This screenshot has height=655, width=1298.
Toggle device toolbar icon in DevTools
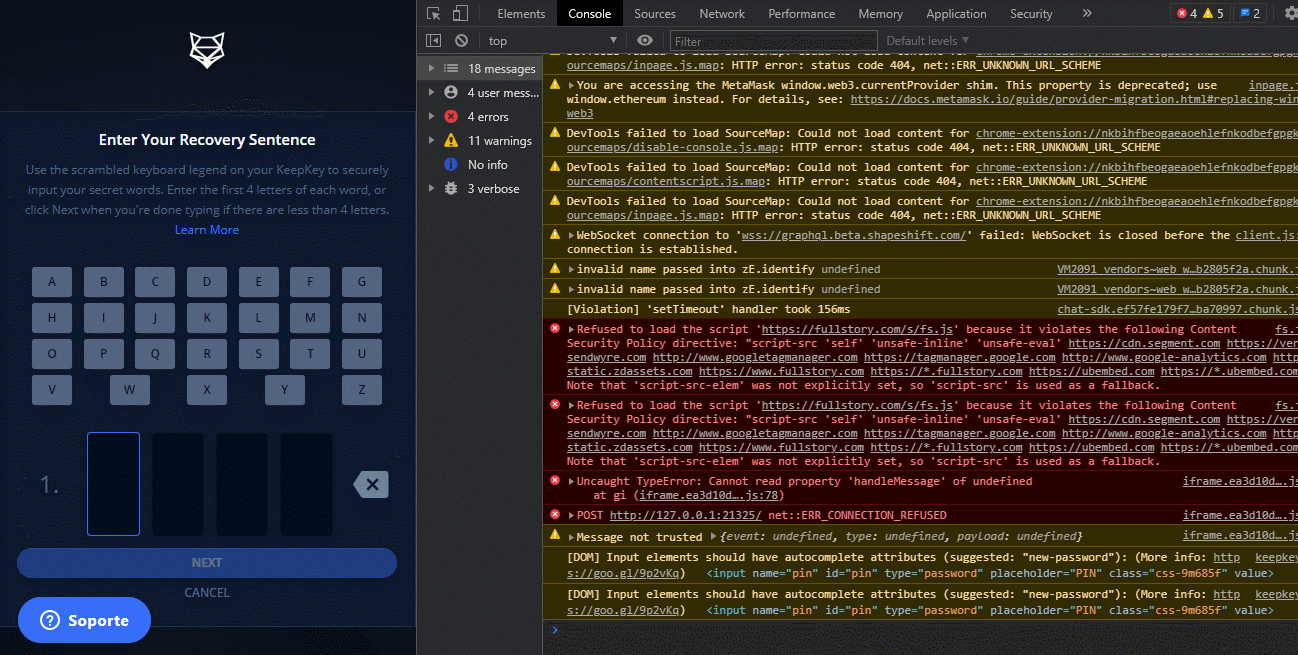[x=460, y=13]
